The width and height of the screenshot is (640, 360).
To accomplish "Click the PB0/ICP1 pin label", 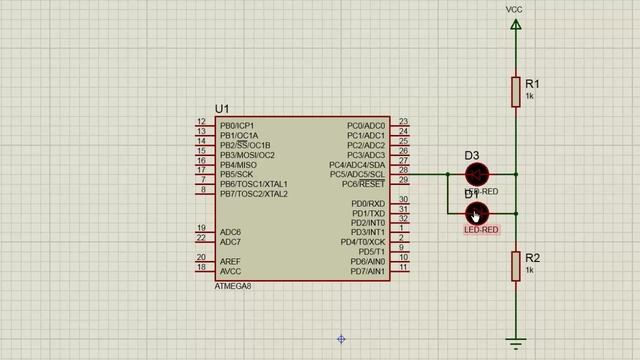I will (237, 126).
